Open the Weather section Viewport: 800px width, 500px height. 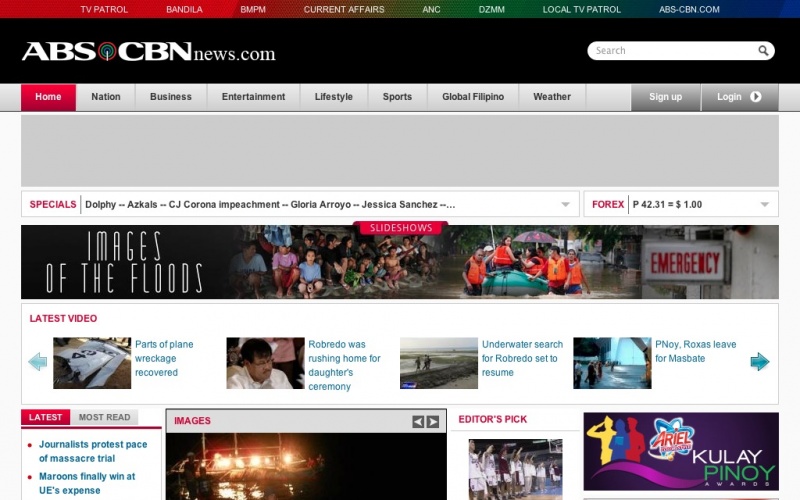(552, 97)
